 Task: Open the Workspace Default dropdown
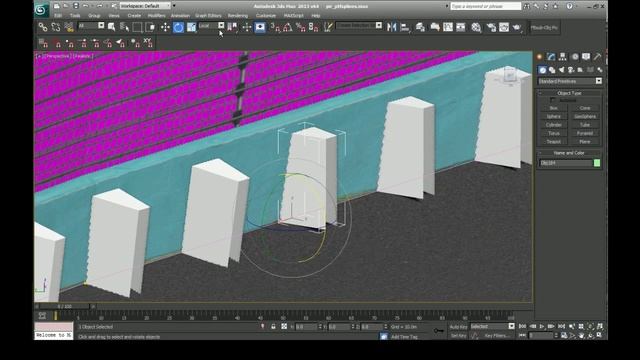(x=145, y=6)
